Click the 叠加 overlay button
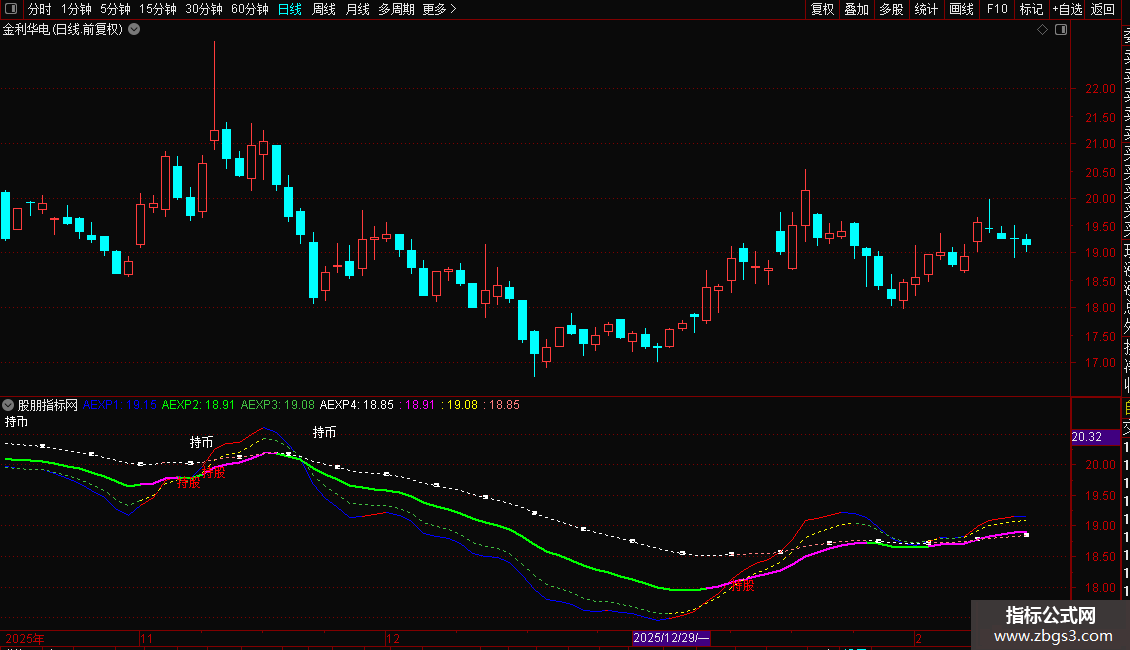 pos(857,9)
